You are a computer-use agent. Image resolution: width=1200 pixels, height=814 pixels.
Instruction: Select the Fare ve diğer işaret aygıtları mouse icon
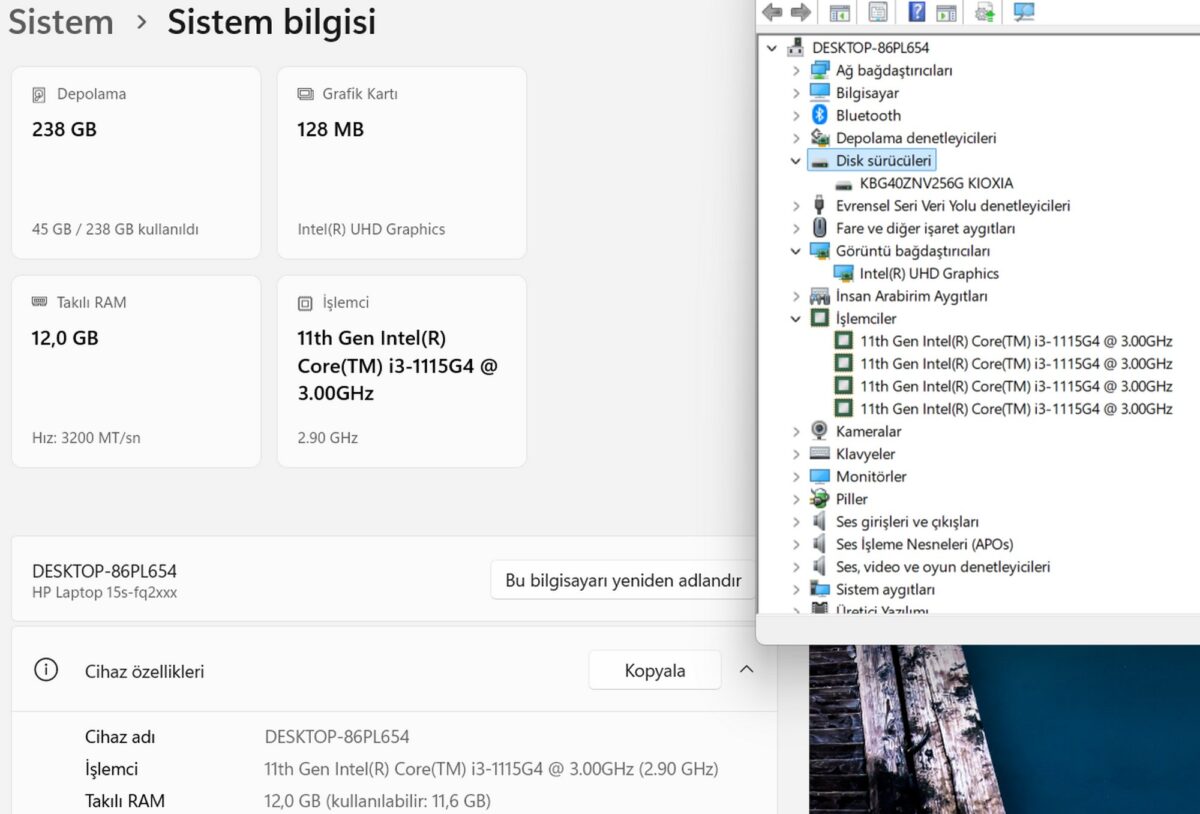(x=820, y=228)
